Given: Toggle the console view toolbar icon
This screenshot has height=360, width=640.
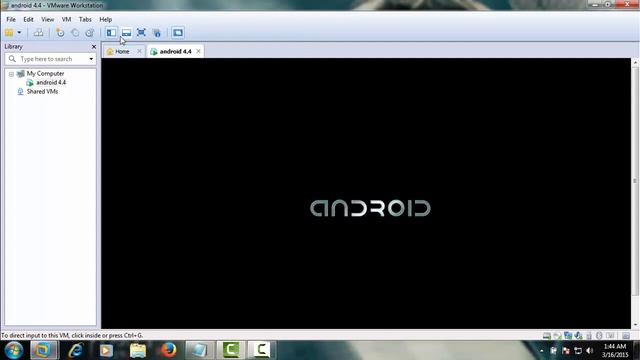Looking at the screenshot, I should [x=178, y=33].
